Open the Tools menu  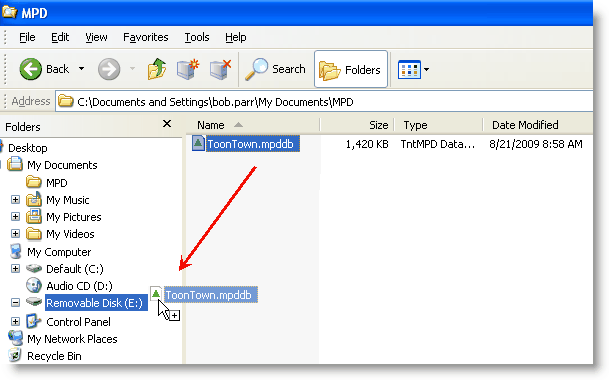tap(197, 37)
